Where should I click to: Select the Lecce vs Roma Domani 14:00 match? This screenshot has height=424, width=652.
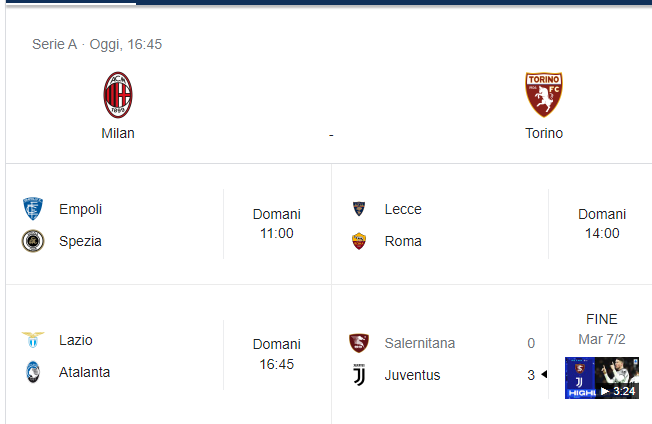pos(492,224)
